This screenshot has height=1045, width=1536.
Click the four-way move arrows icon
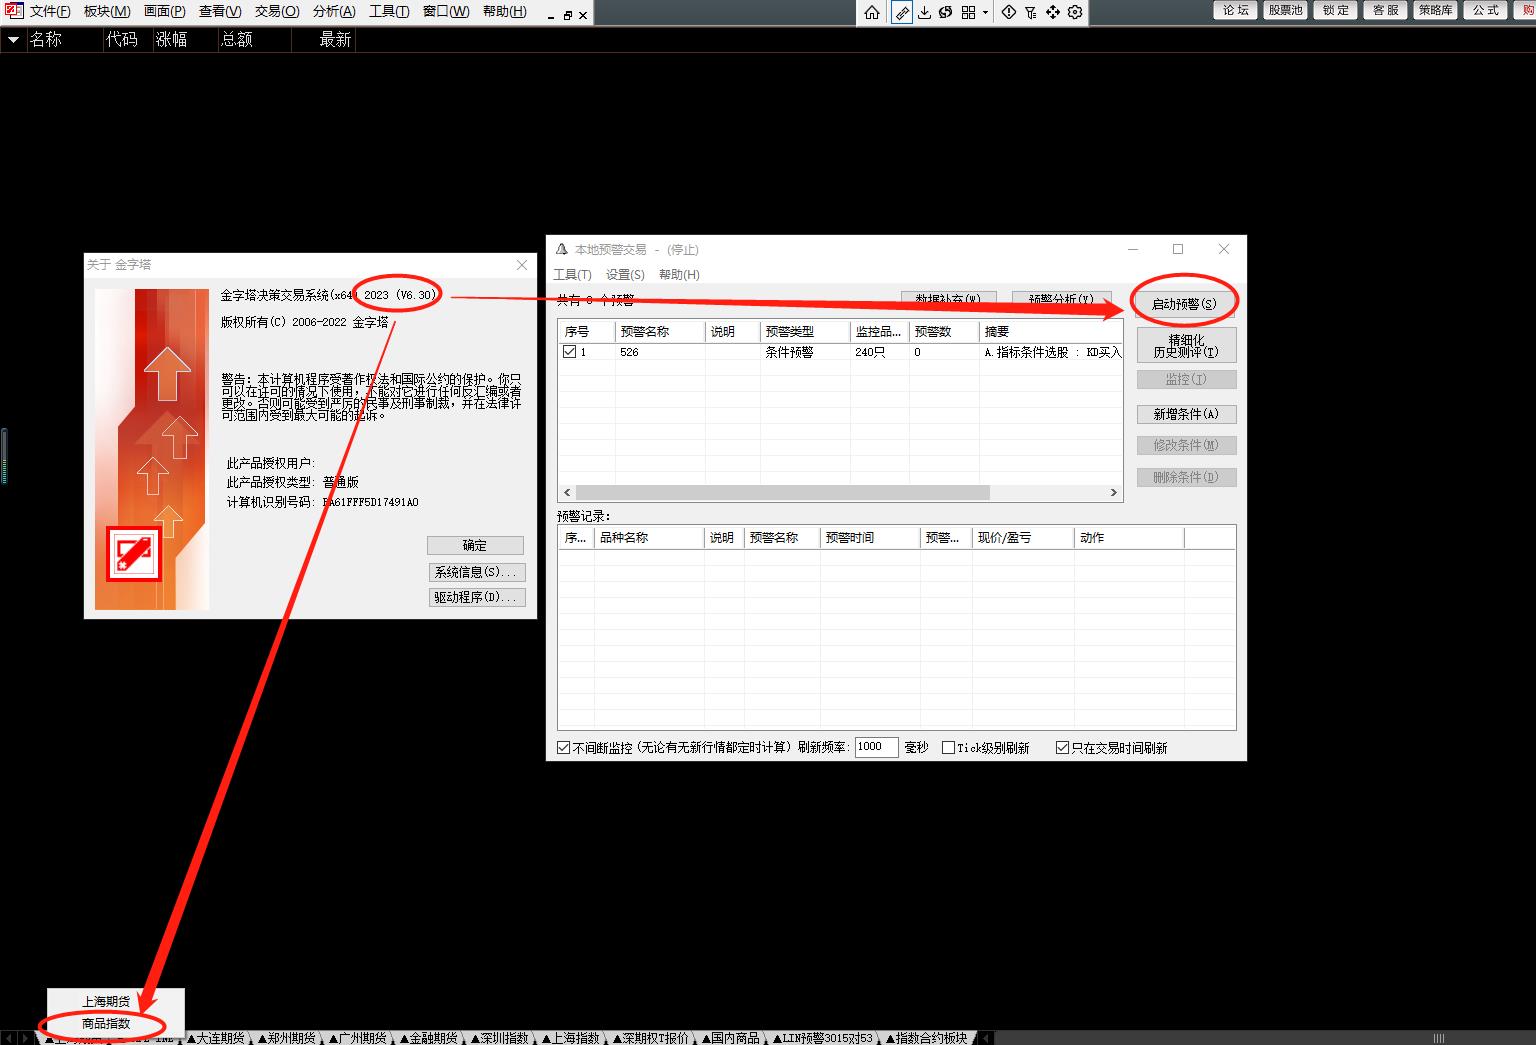(1053, 12)
